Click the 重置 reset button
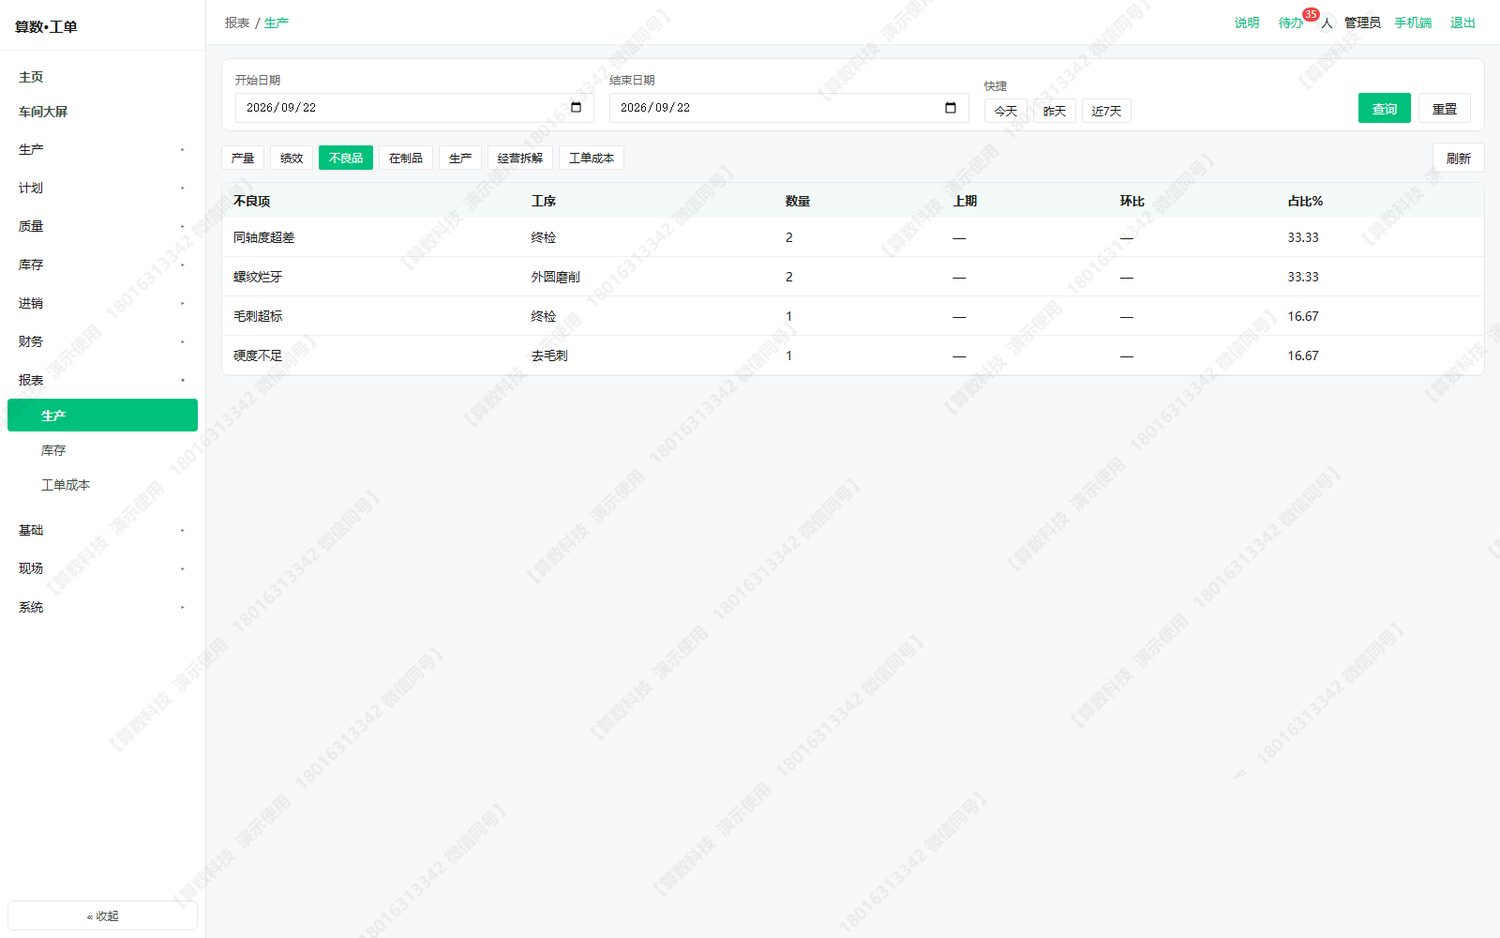Image resolution: width=1500 pixels, height=938 pixels. (x=1444, y=108)
